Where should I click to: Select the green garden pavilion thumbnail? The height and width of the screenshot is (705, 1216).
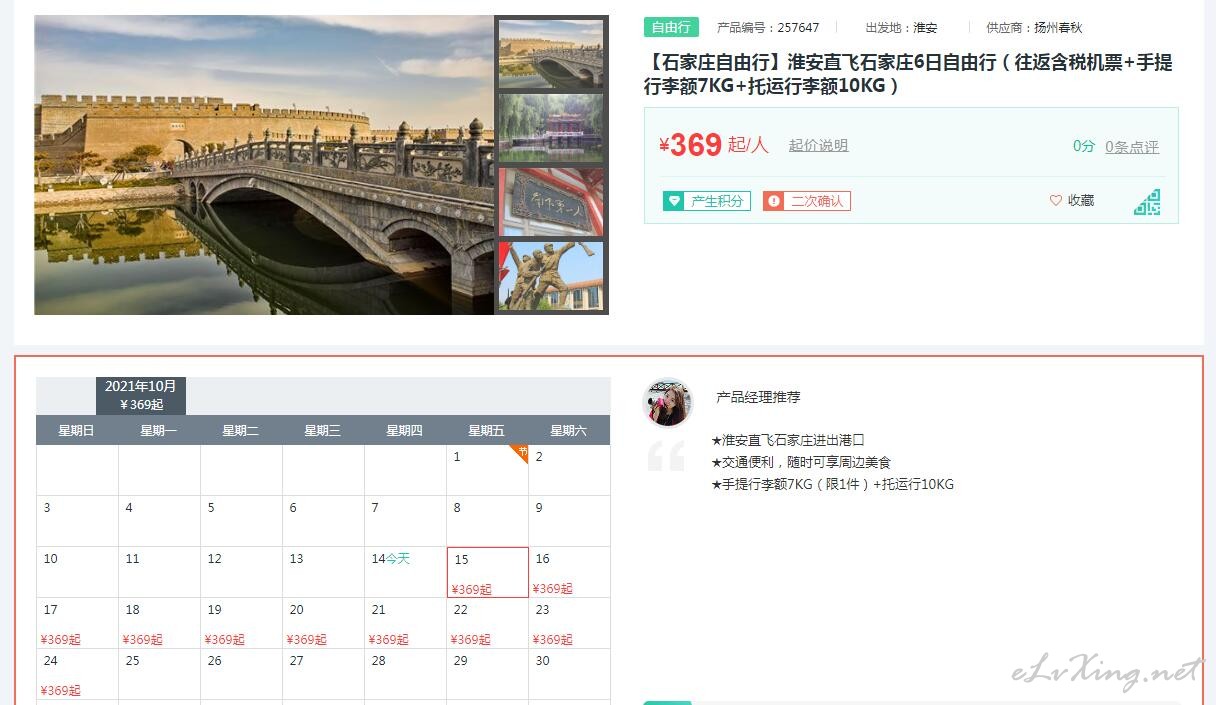551,128
